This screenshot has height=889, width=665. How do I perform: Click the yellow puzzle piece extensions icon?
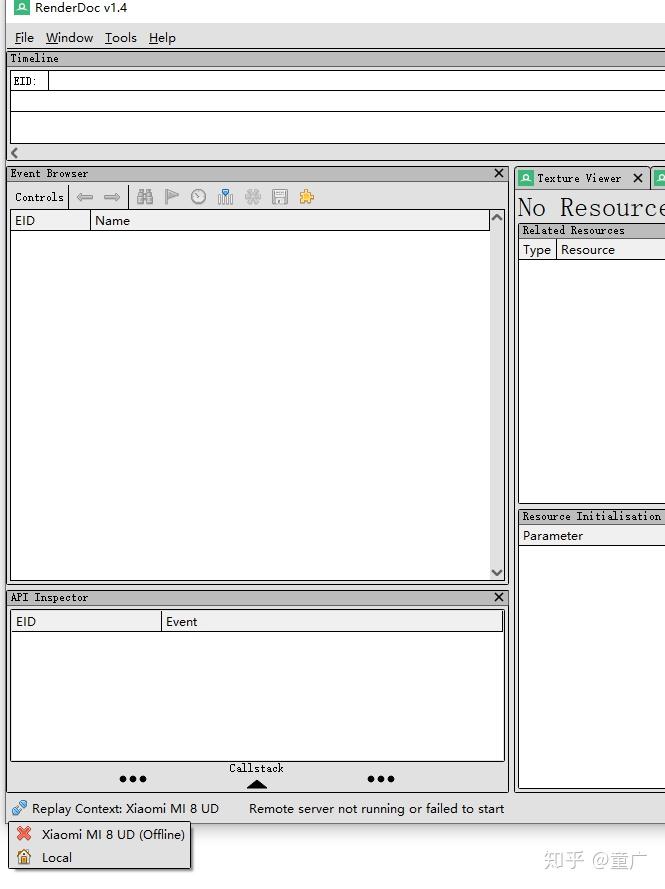pyautogui.click(x=307, y=197)
